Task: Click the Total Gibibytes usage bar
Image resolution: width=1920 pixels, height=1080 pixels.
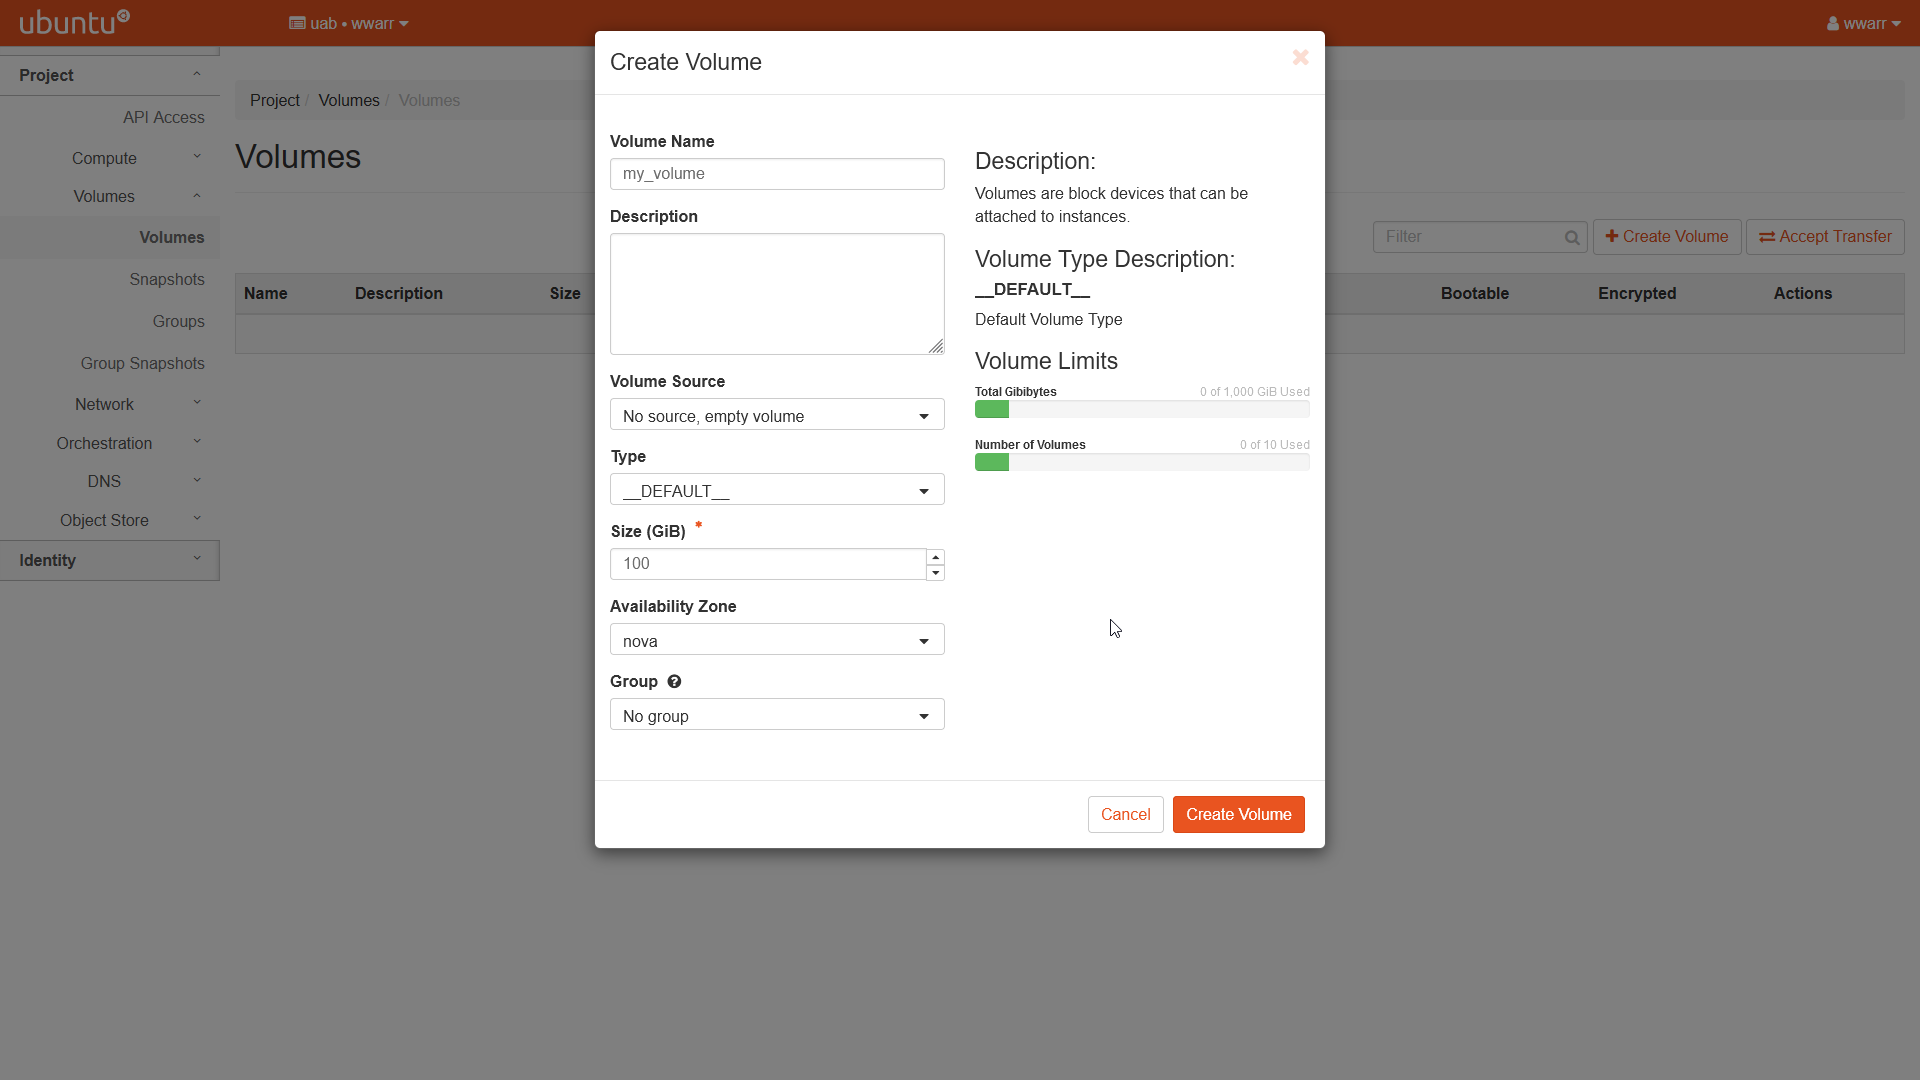Action: [x=1142, y=409]
